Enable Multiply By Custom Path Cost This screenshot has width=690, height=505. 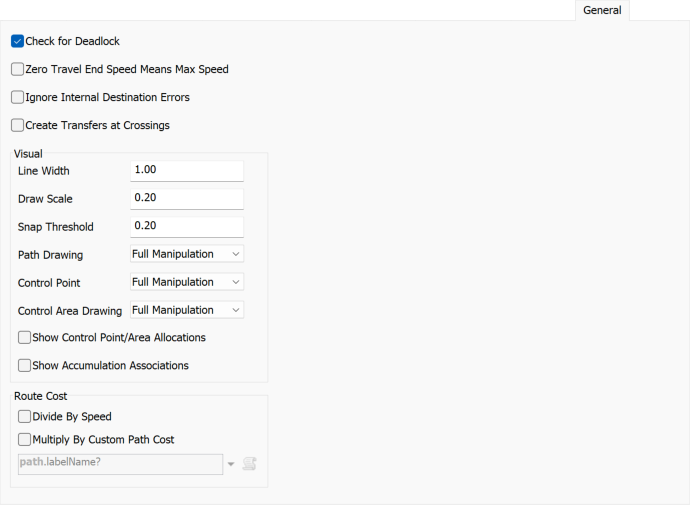click(x=25, y=439)
